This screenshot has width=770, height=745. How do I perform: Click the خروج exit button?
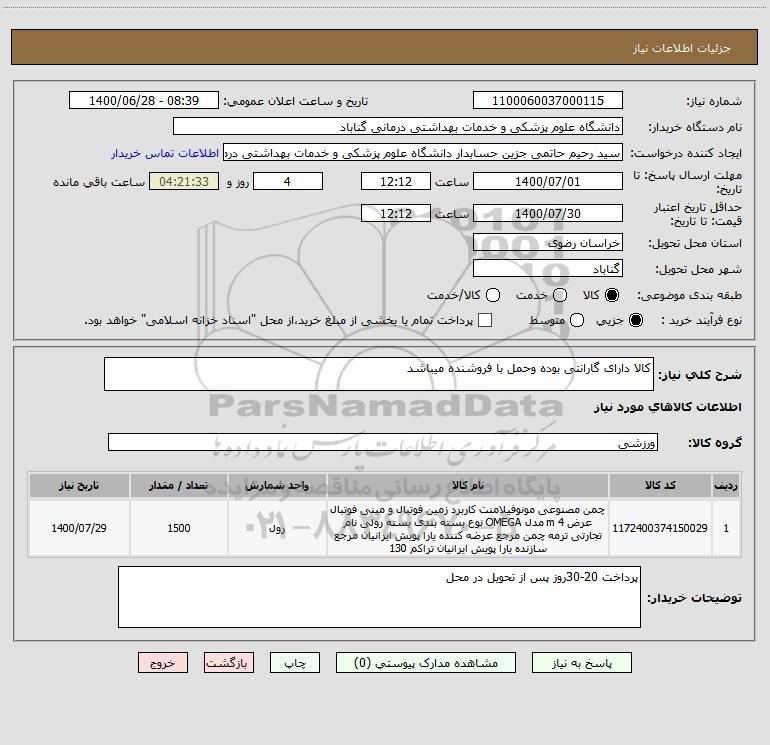point(163,663)
